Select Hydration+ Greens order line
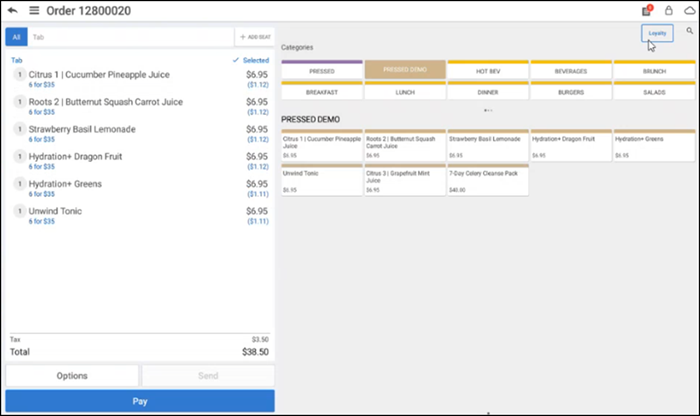The height and width of the screenshot is (416, 700). [x=140, y=187]
